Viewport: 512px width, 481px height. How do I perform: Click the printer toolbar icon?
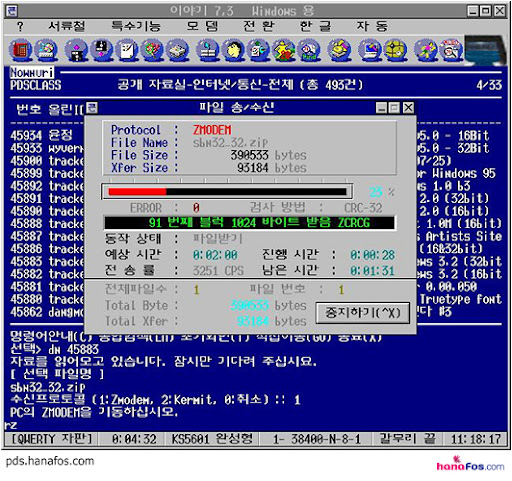[178, 50]
